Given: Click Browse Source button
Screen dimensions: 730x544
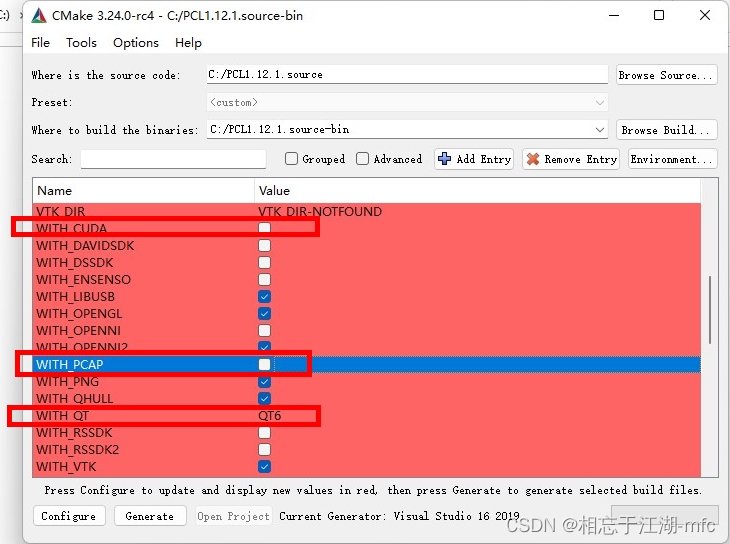Looking at the screenshot, I should 666,75.
